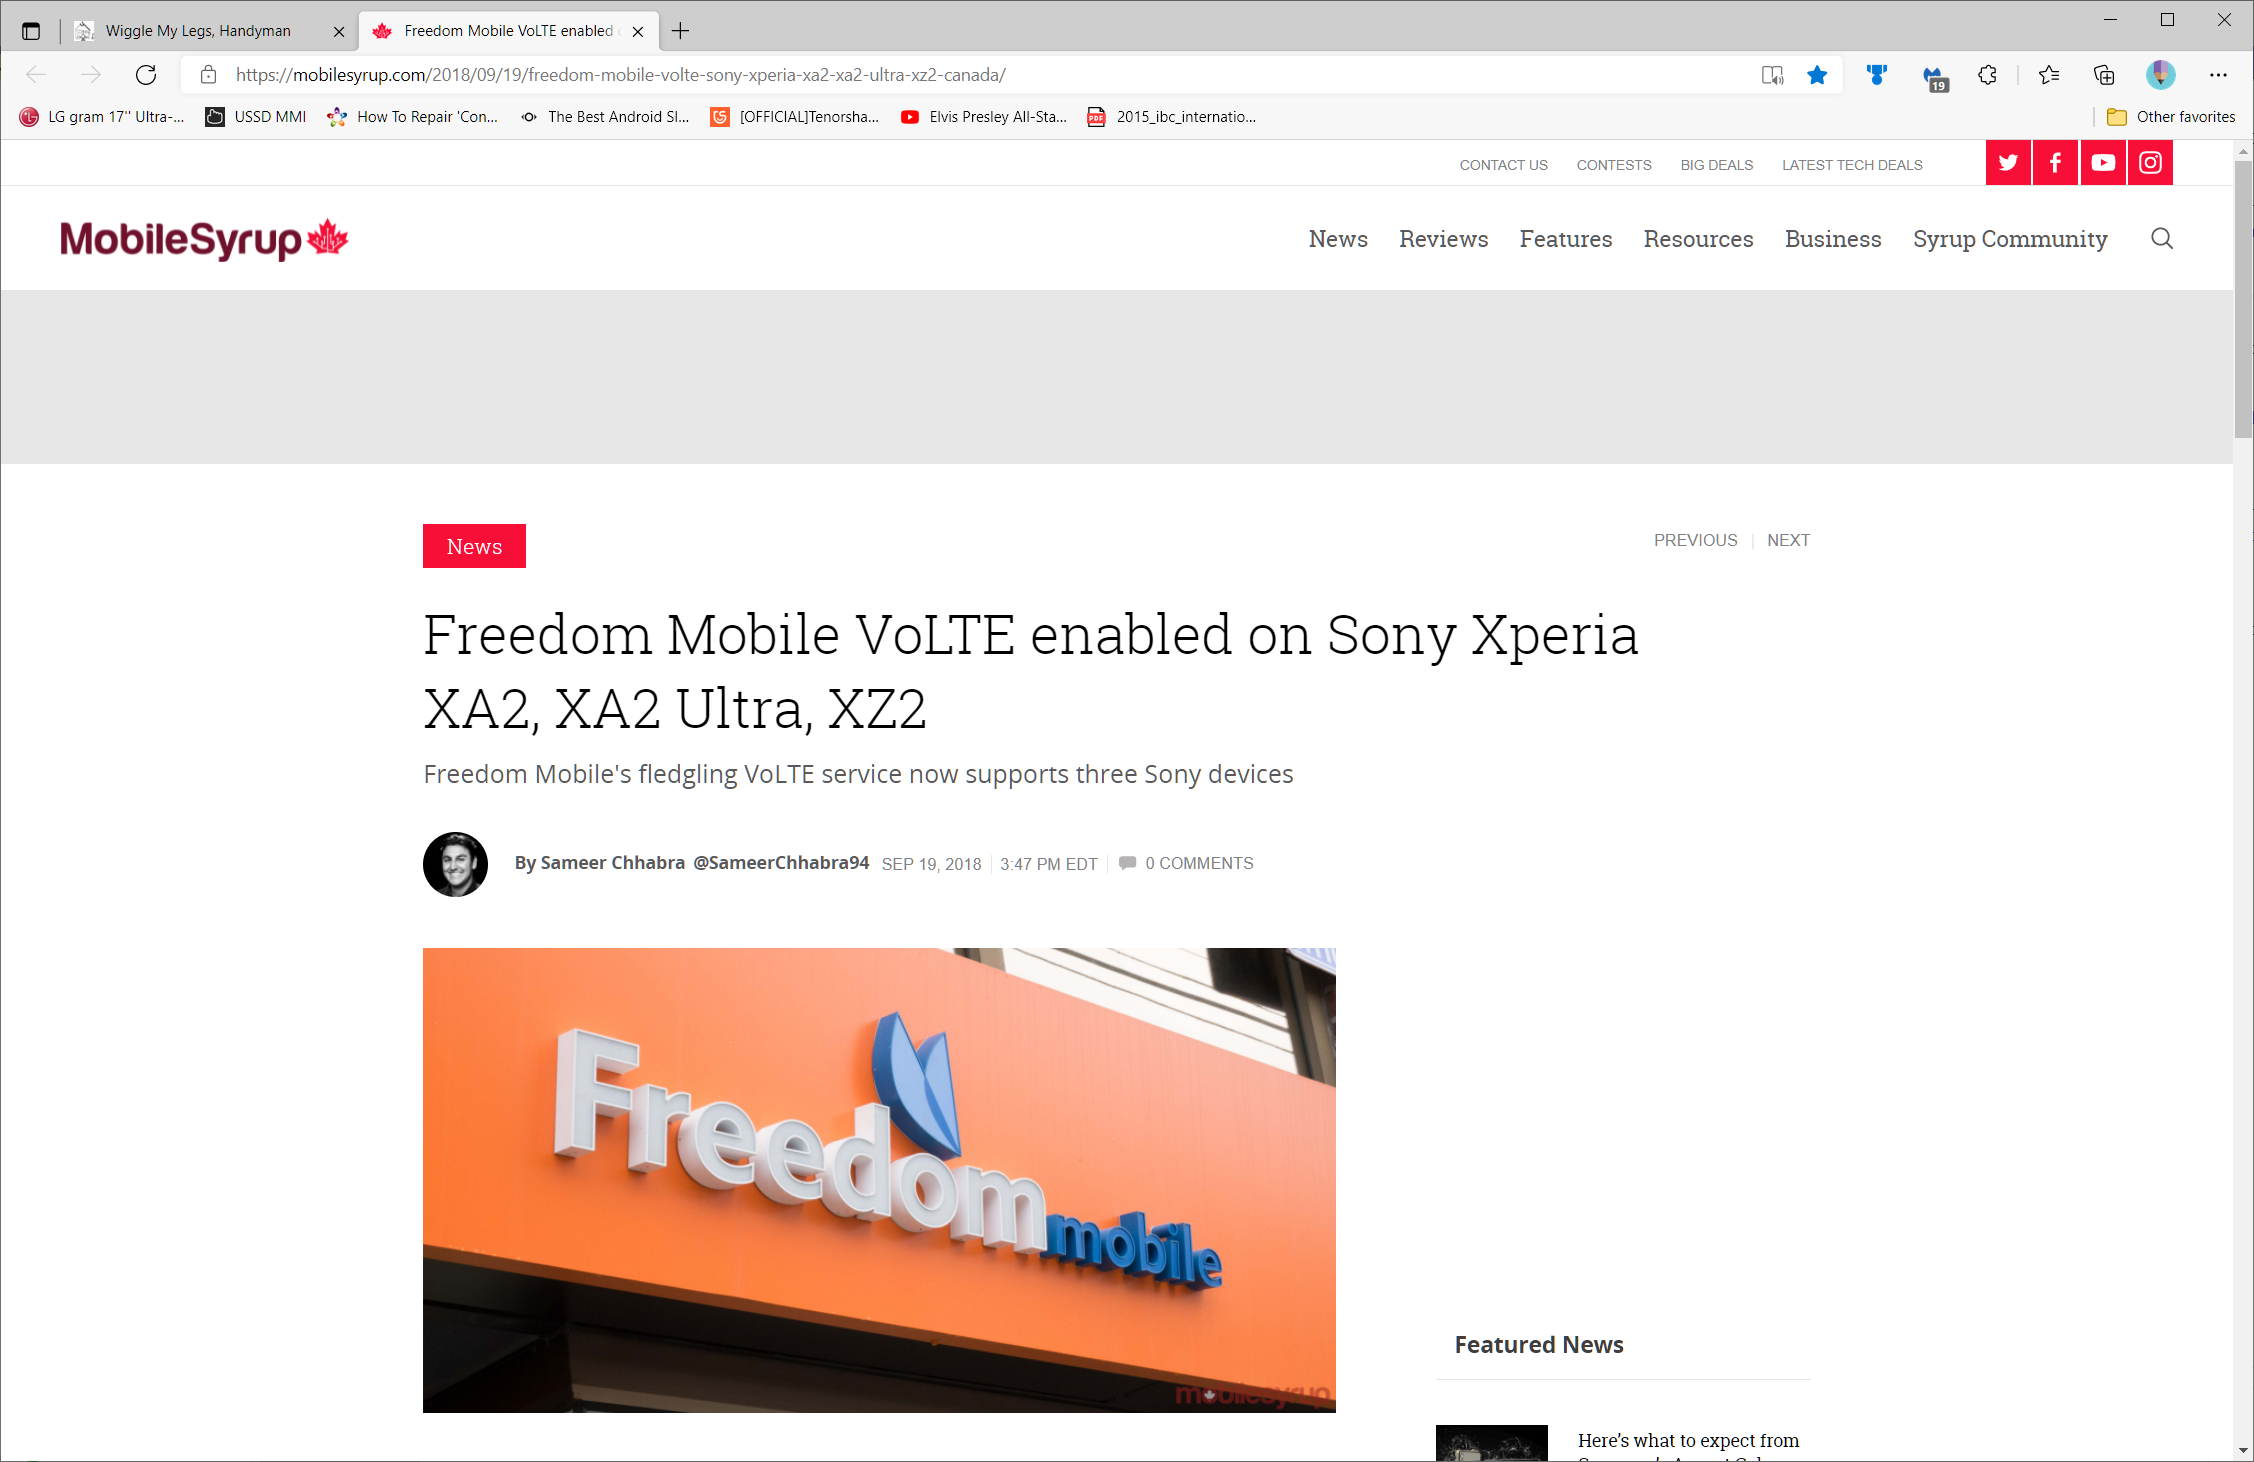The image size is (2254, 1462).
Task: Toggle the favorite star for this page
Action: click(x=1817, y=75)
